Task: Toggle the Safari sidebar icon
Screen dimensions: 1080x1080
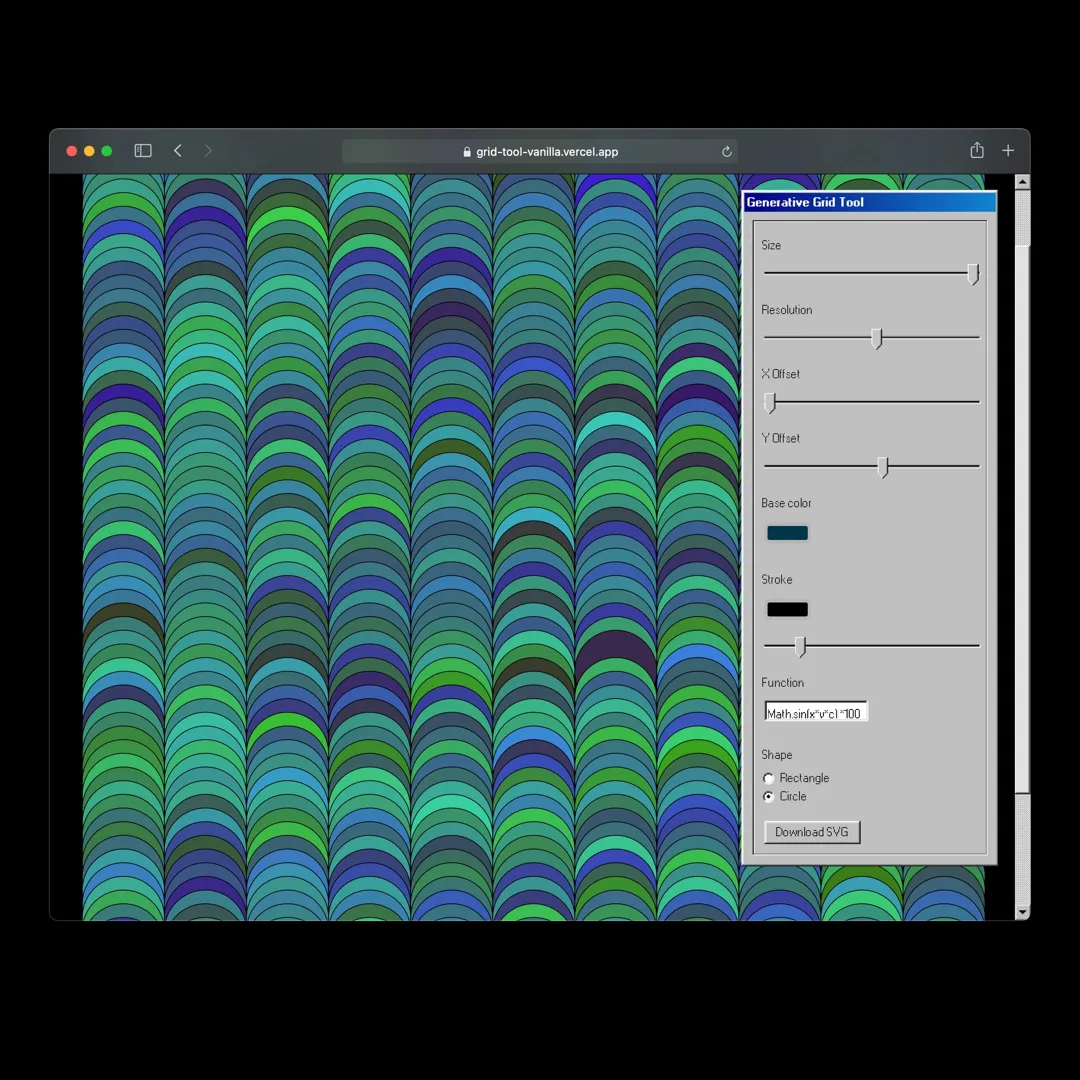Action: [x=143, y=151]
